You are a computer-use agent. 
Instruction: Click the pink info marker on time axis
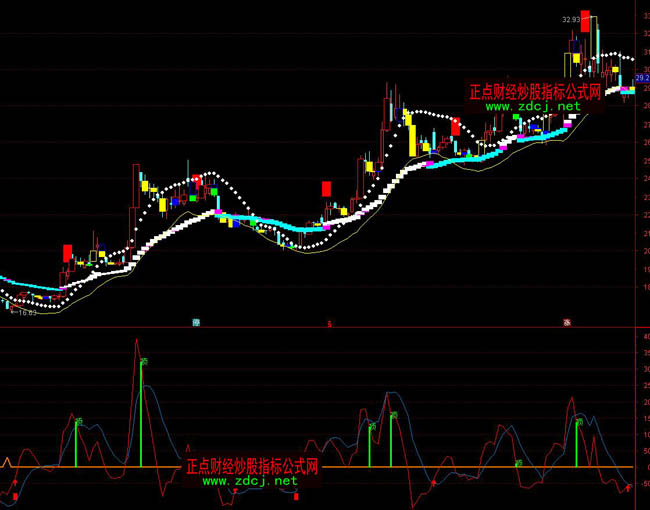click(x=567, y=322)
